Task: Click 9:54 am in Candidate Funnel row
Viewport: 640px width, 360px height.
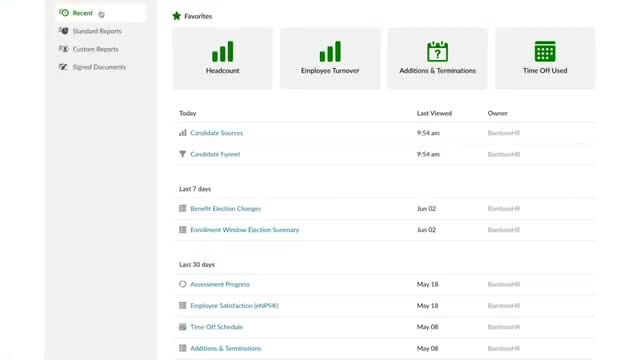Action: (x=428, y=154)
